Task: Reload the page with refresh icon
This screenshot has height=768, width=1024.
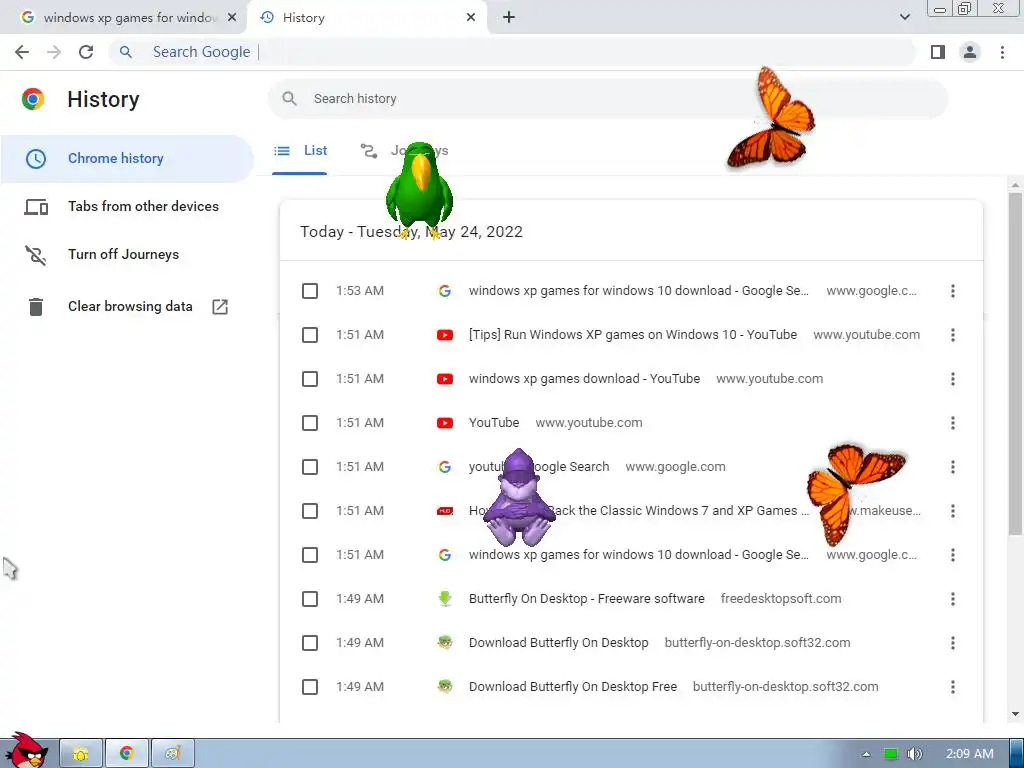Action: [x=86, y=52]
